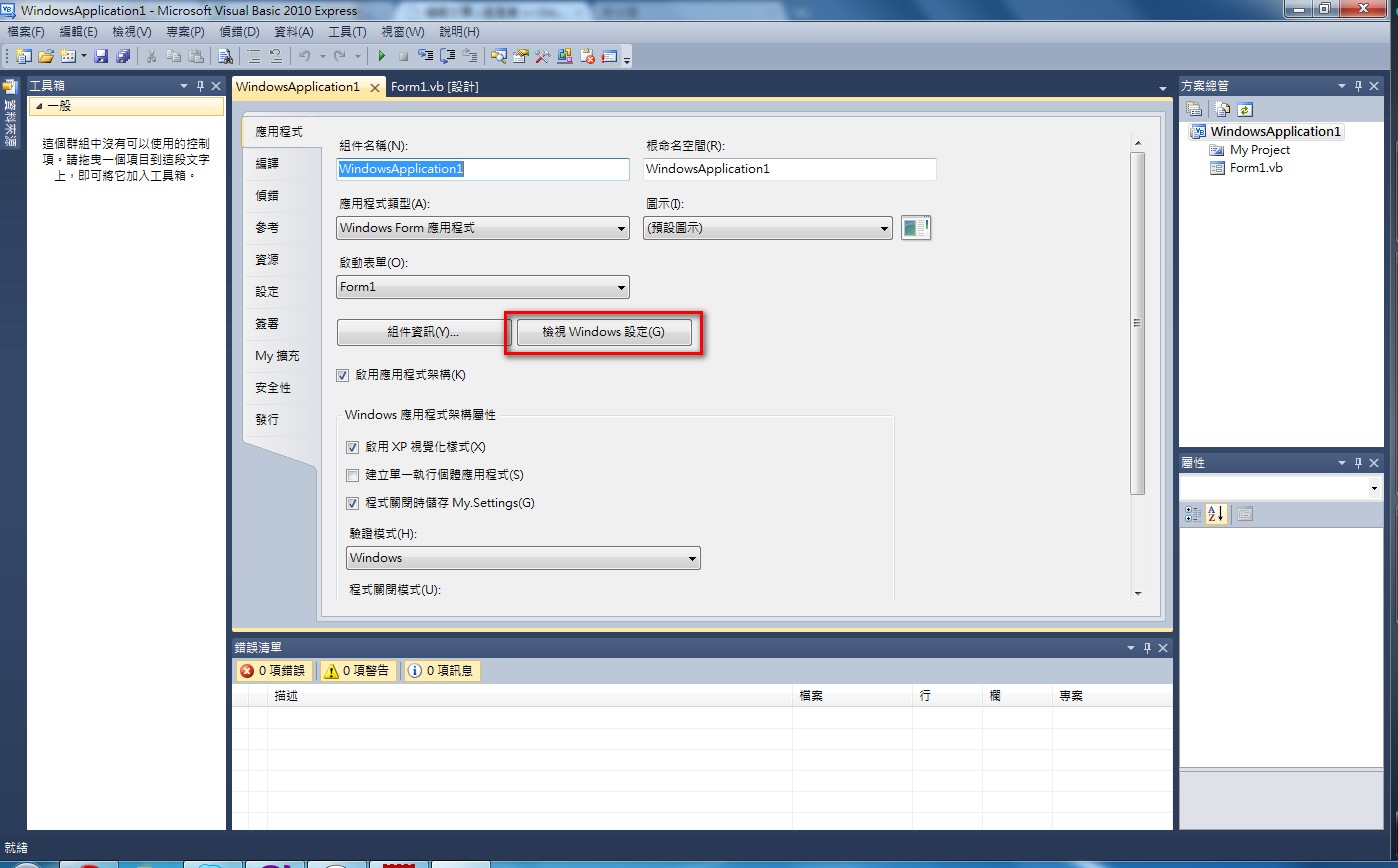Close the 工具箱 panel
The image size is (1398, 868).
click(x=216, y=87)
